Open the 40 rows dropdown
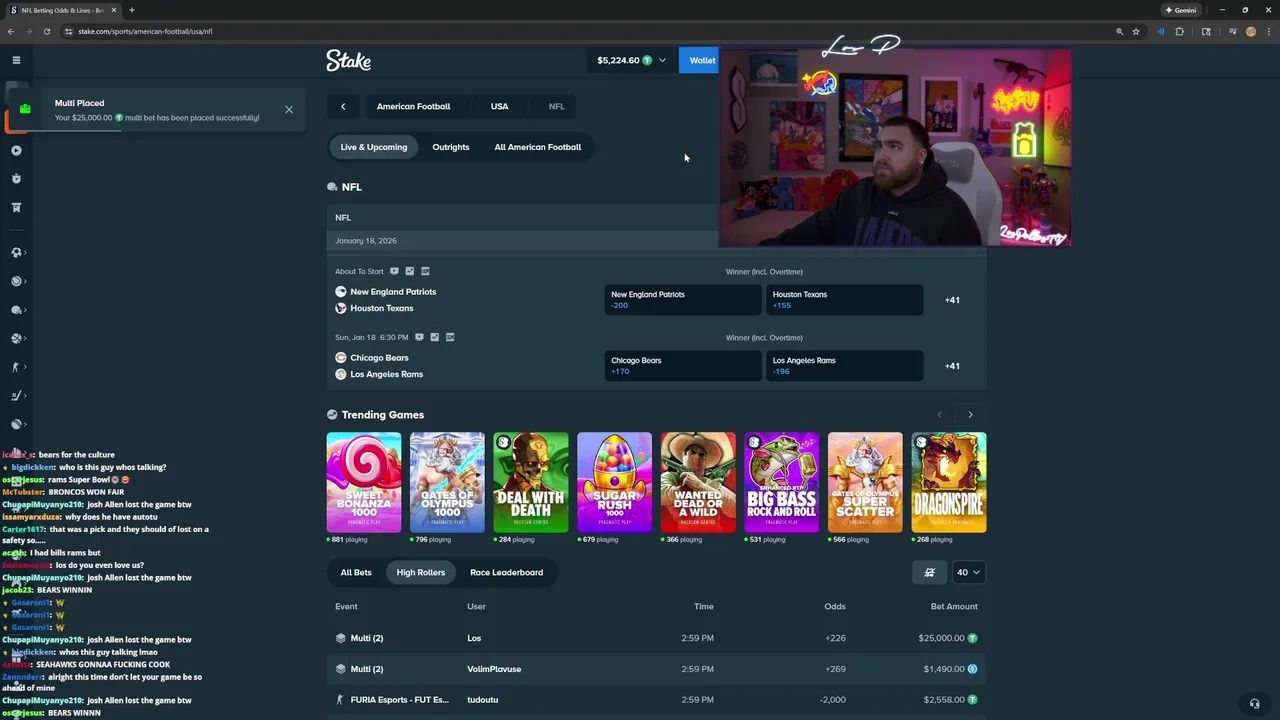 pyautogui.click(x=968, y=573)
